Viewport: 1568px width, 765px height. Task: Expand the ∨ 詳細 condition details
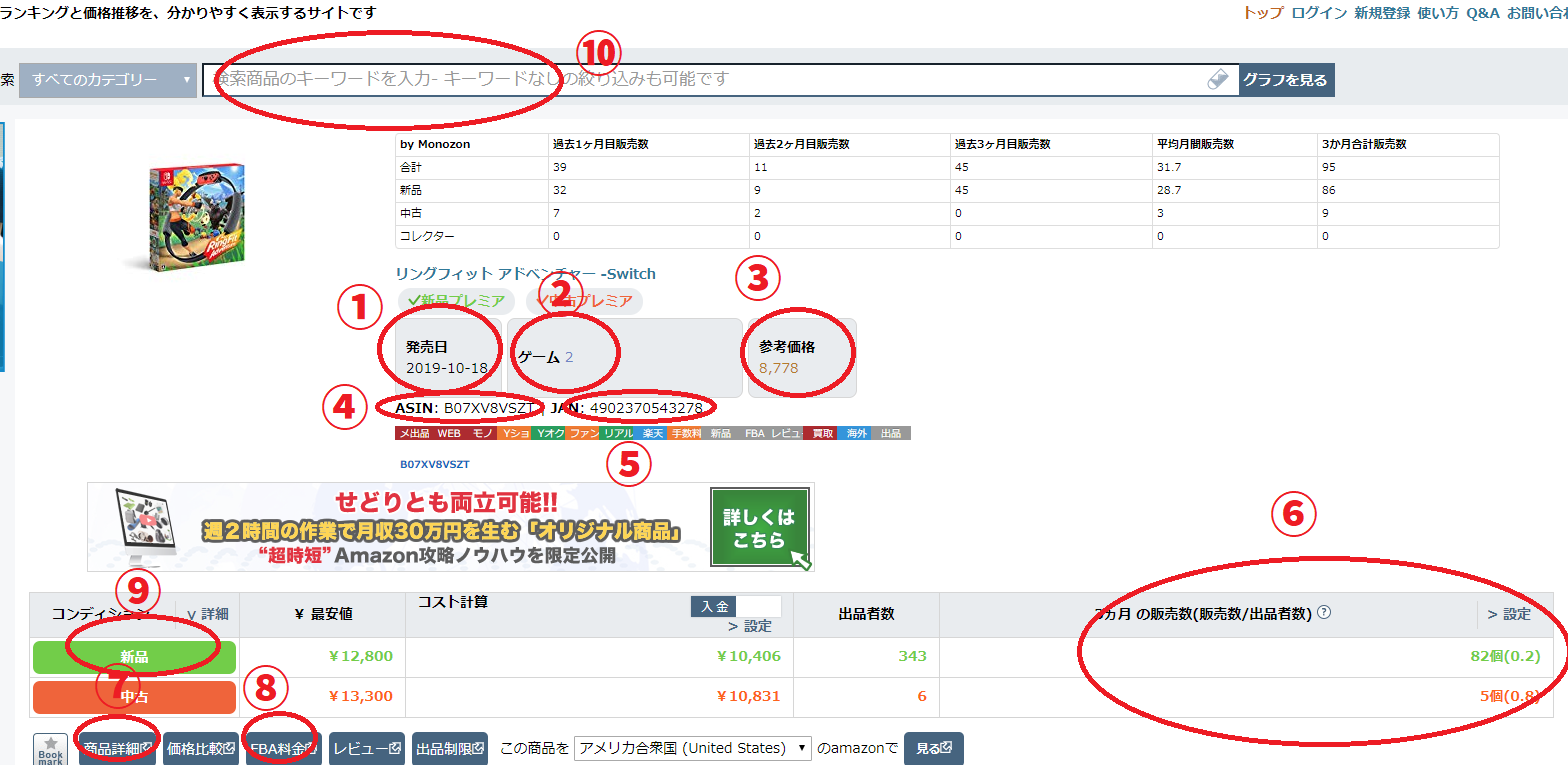[208, 614]
